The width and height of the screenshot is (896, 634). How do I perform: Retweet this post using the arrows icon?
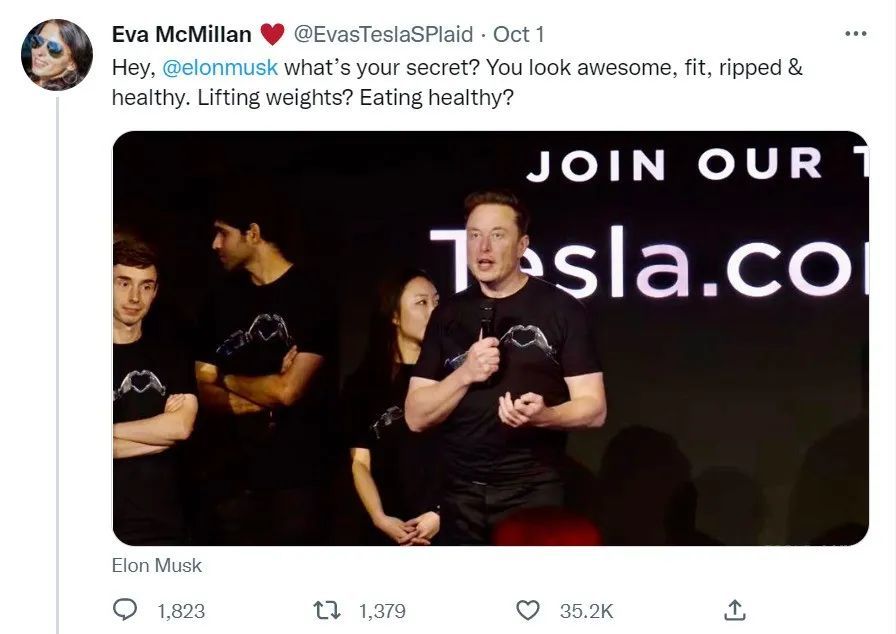point(327,610)
